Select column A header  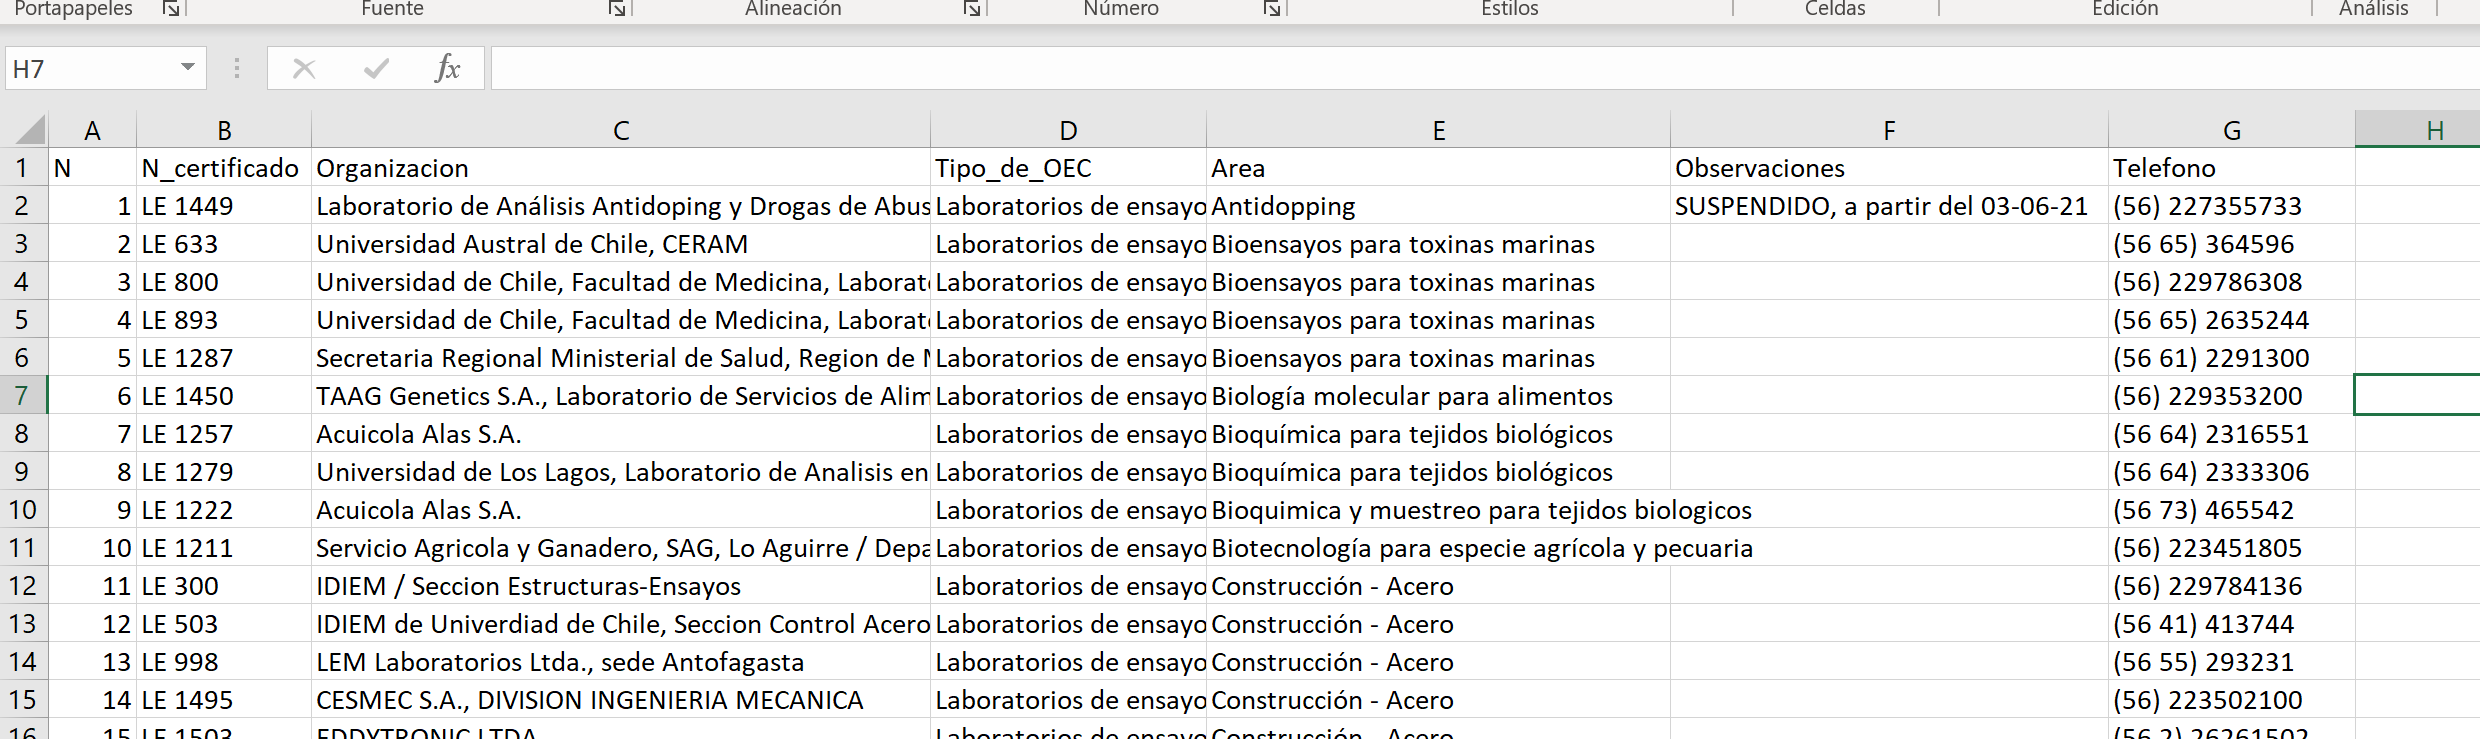(92, 130)
